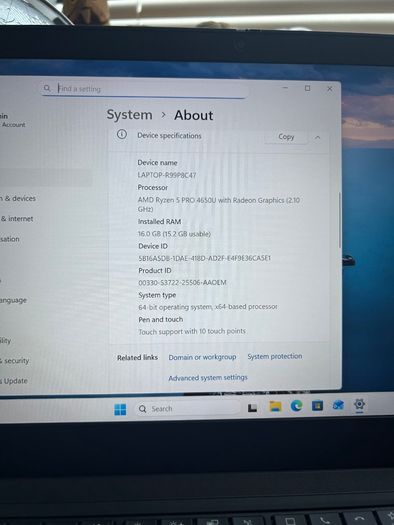Open Advanced system settings link
The height and width of the screenshot is (525, 394).
(208, 378)
